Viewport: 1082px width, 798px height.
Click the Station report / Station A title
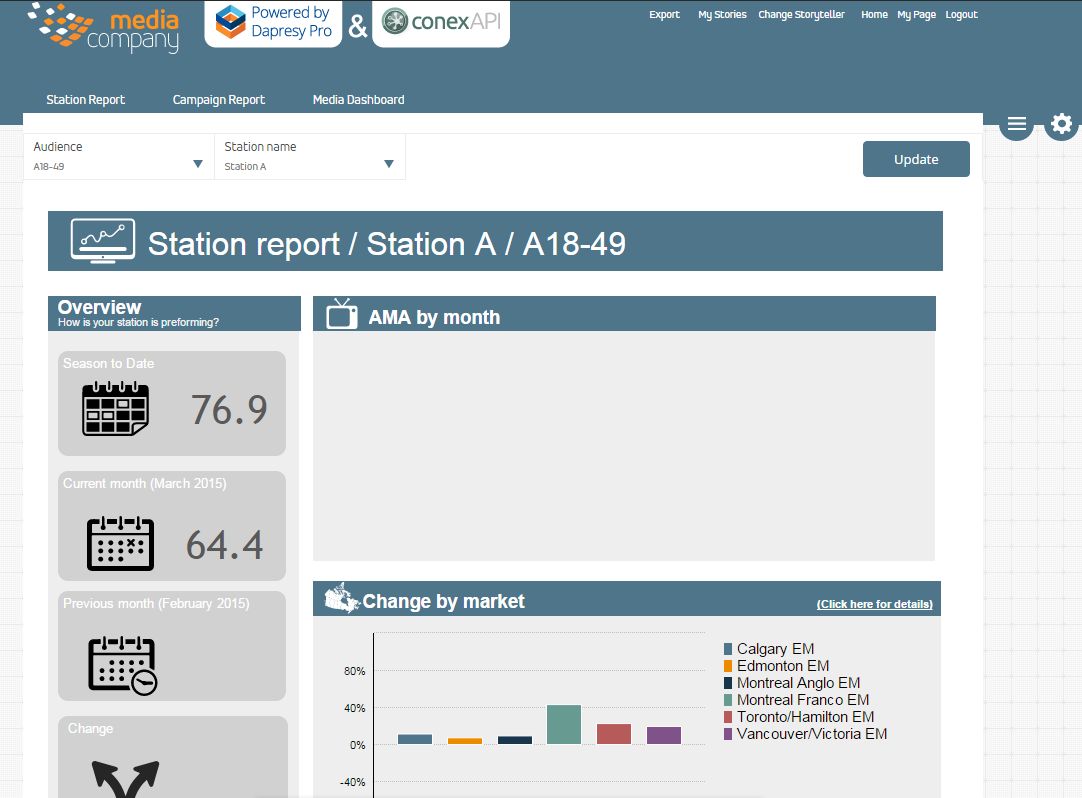[x=387, y=244]
